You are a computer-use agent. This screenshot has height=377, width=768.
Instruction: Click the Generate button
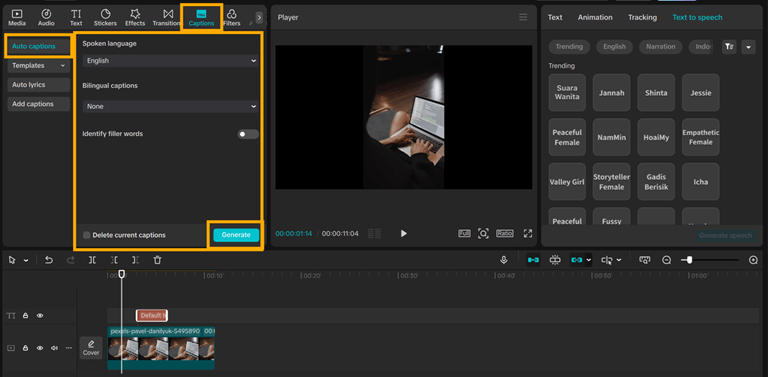pyautogui.click(x=236, y=235)
